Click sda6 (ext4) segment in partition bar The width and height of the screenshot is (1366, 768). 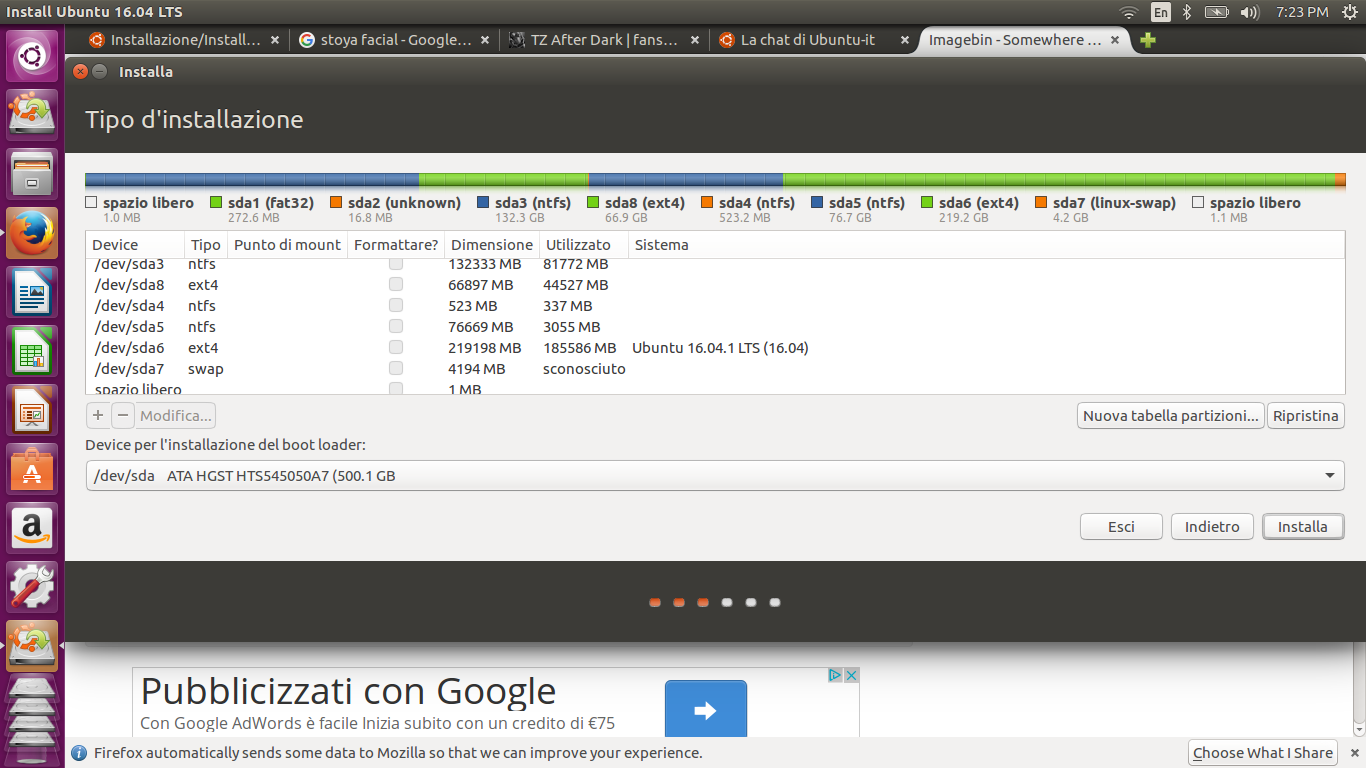pyautogui.click(x=1059, y=181)
